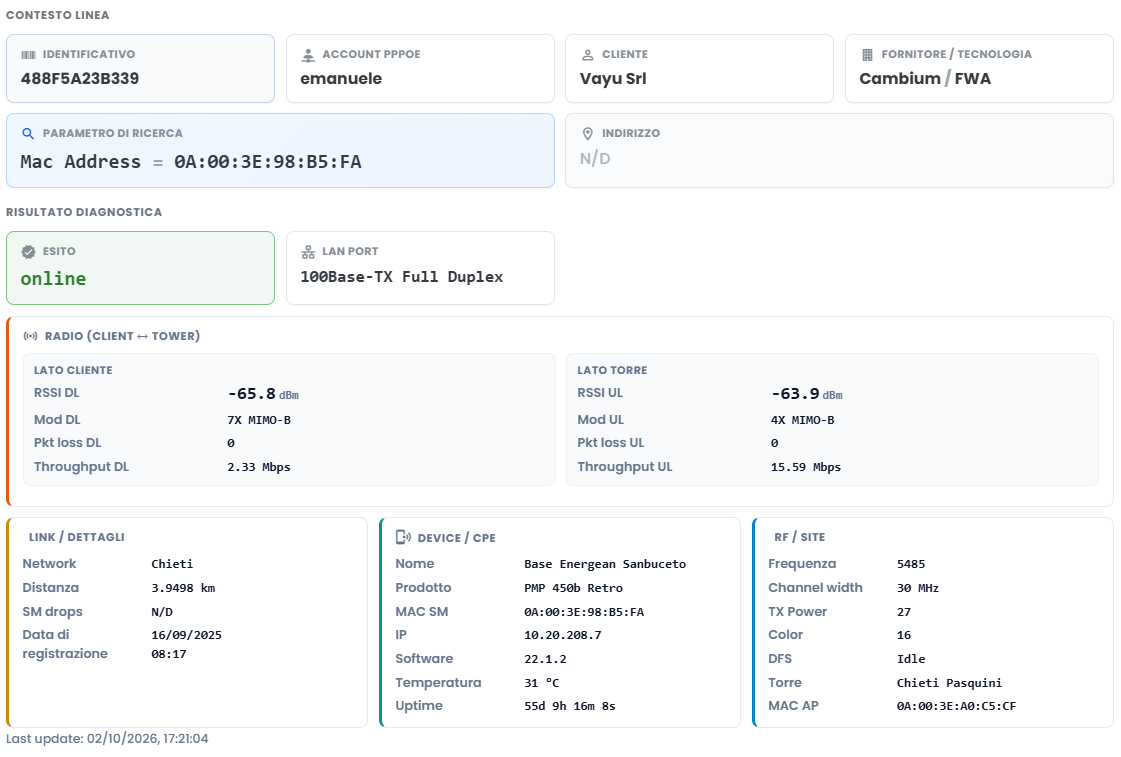Click the network icon beside LAN Port

[308, 252]
